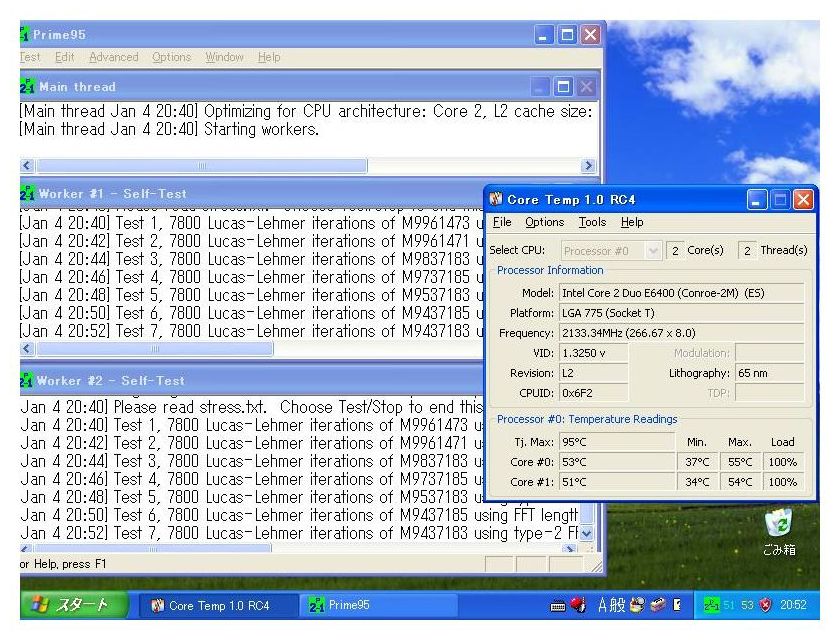Click Worker #1 line Test 3 M9837183
This screenshot has width=840, height=640.
pos(252,259)
